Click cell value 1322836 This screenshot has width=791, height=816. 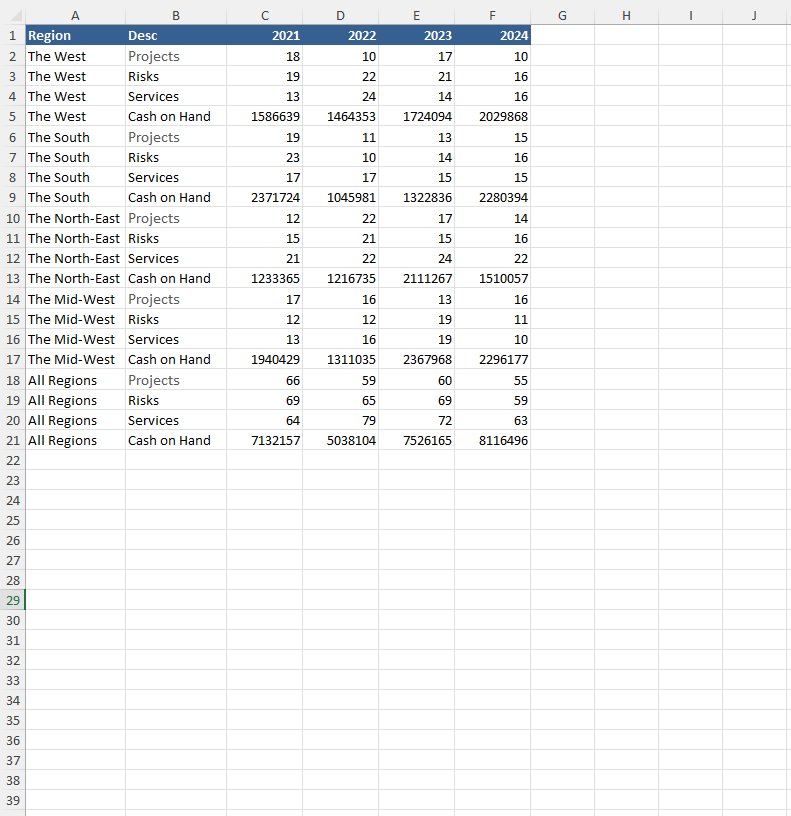pos(416,198)
